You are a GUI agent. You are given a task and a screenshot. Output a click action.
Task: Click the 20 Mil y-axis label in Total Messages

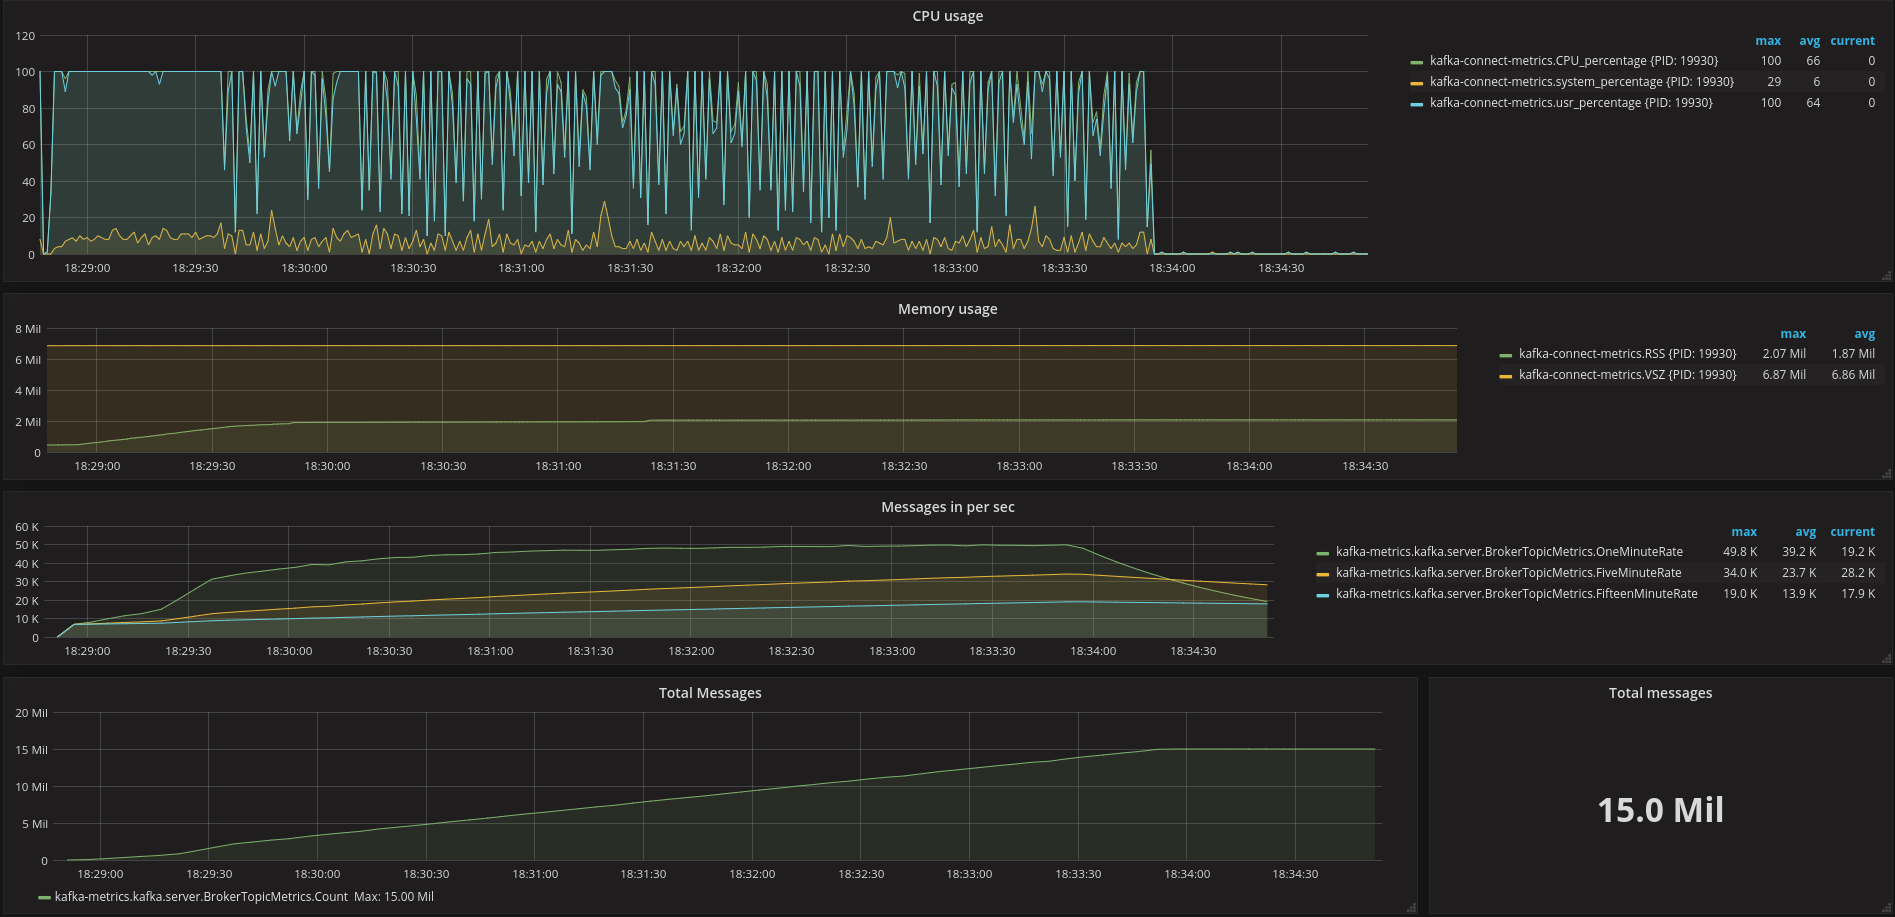pos(31,713)
